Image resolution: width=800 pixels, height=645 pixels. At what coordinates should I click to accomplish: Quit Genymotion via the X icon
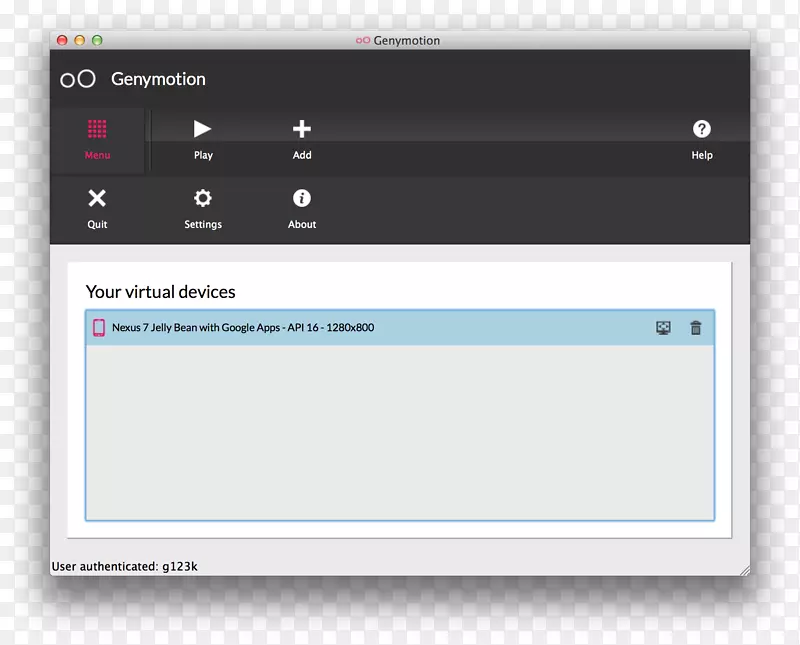97,209
